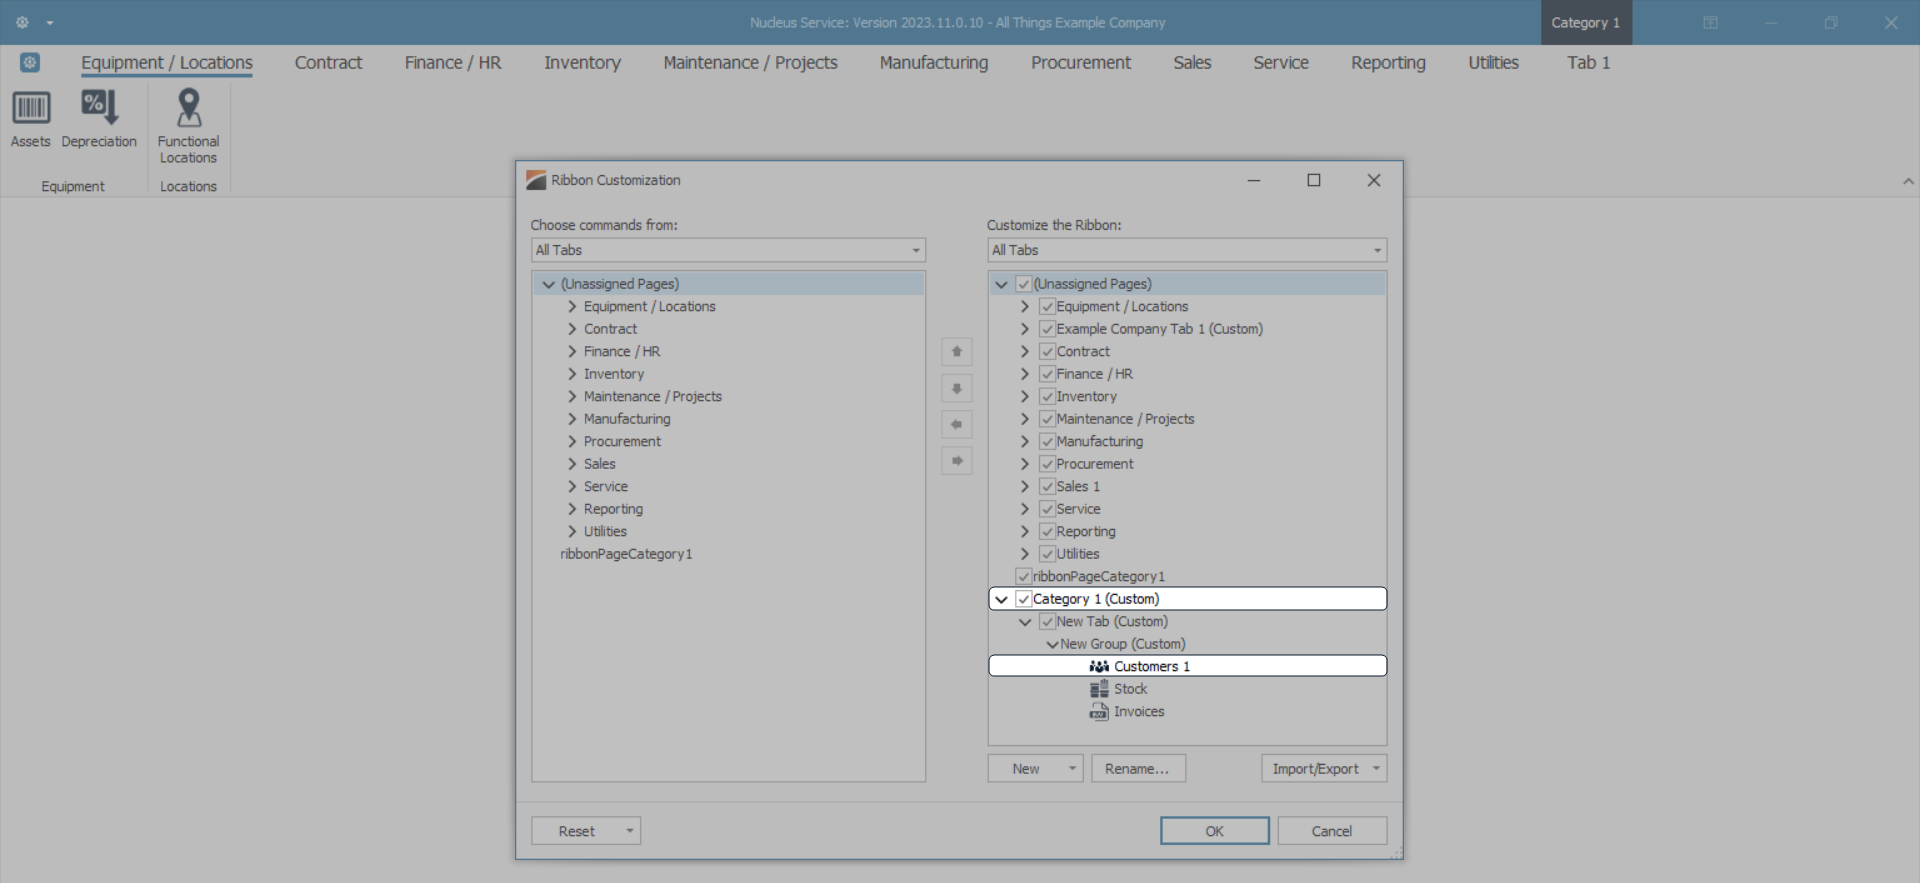1920x883 pixels.
Task: Toggle the Example Company Tab 1 (Custom) checkbox
Action: coord(1047,329)
